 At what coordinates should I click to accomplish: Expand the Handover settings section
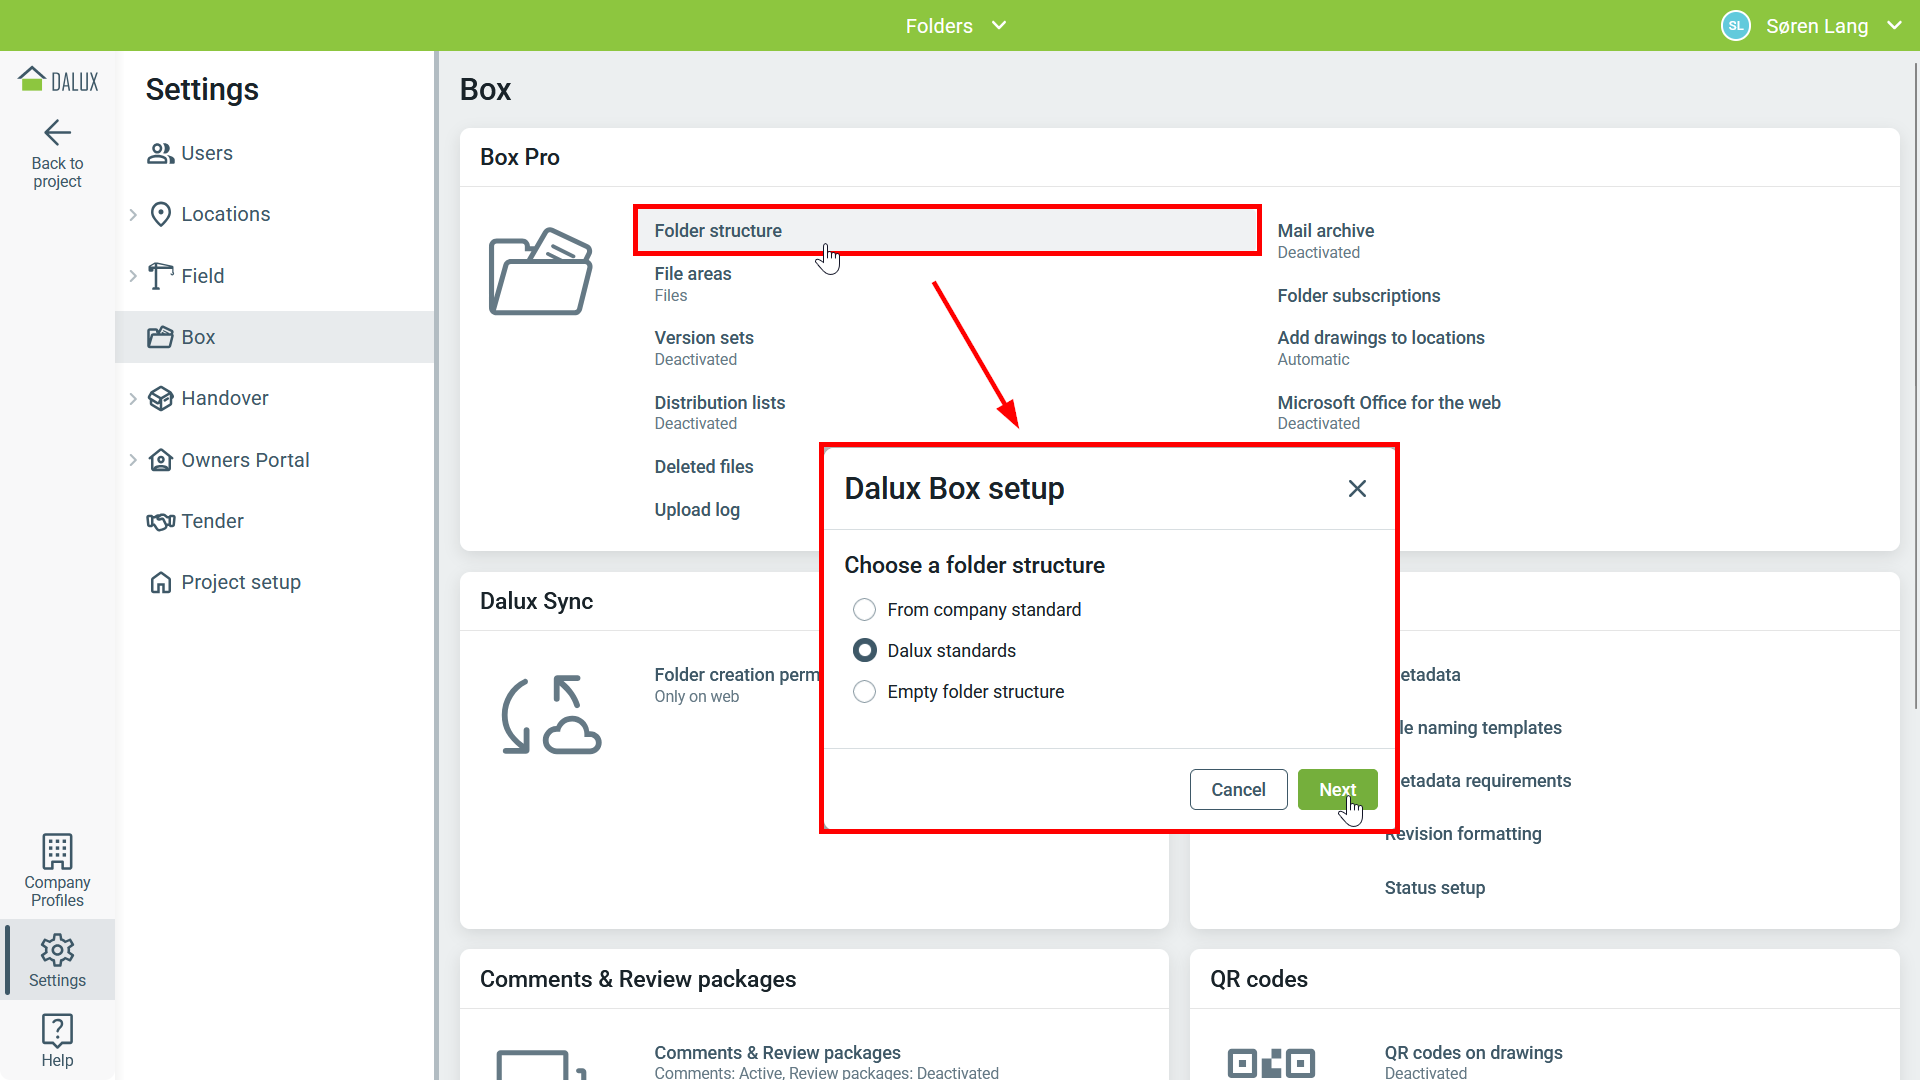tap(133, 399)
